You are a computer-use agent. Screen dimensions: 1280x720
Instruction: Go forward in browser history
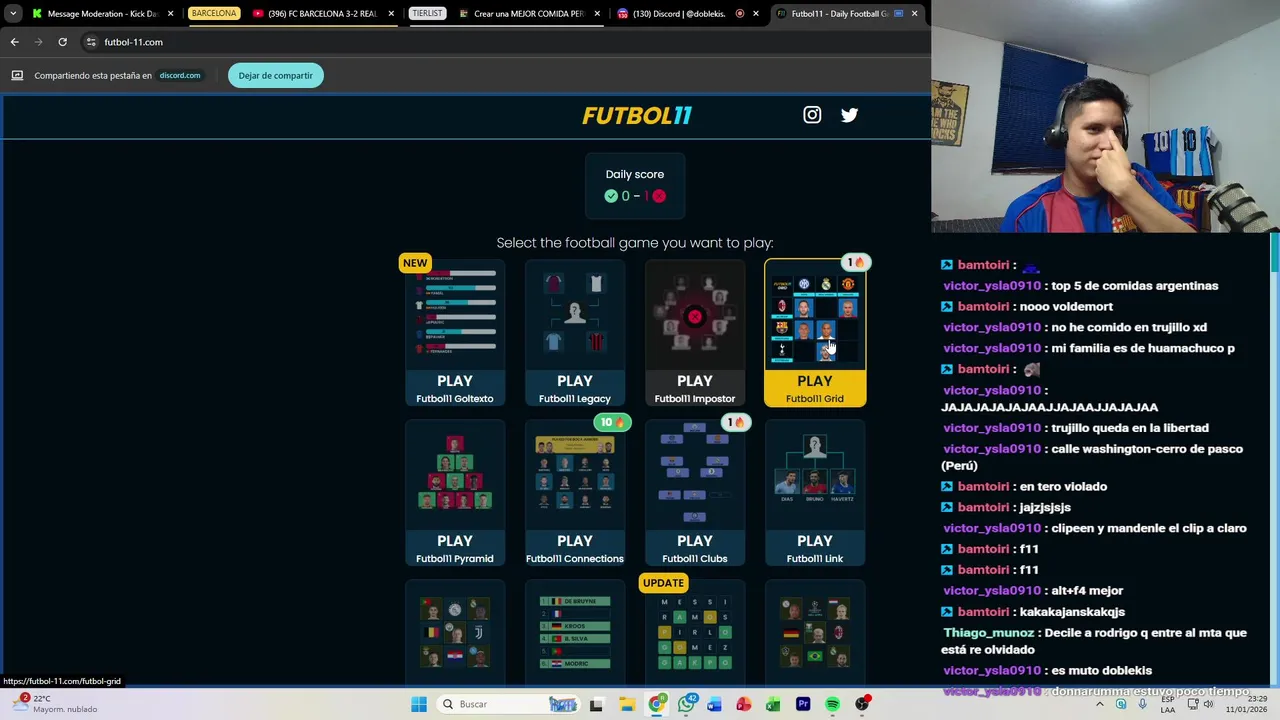[x=38, y=42]
